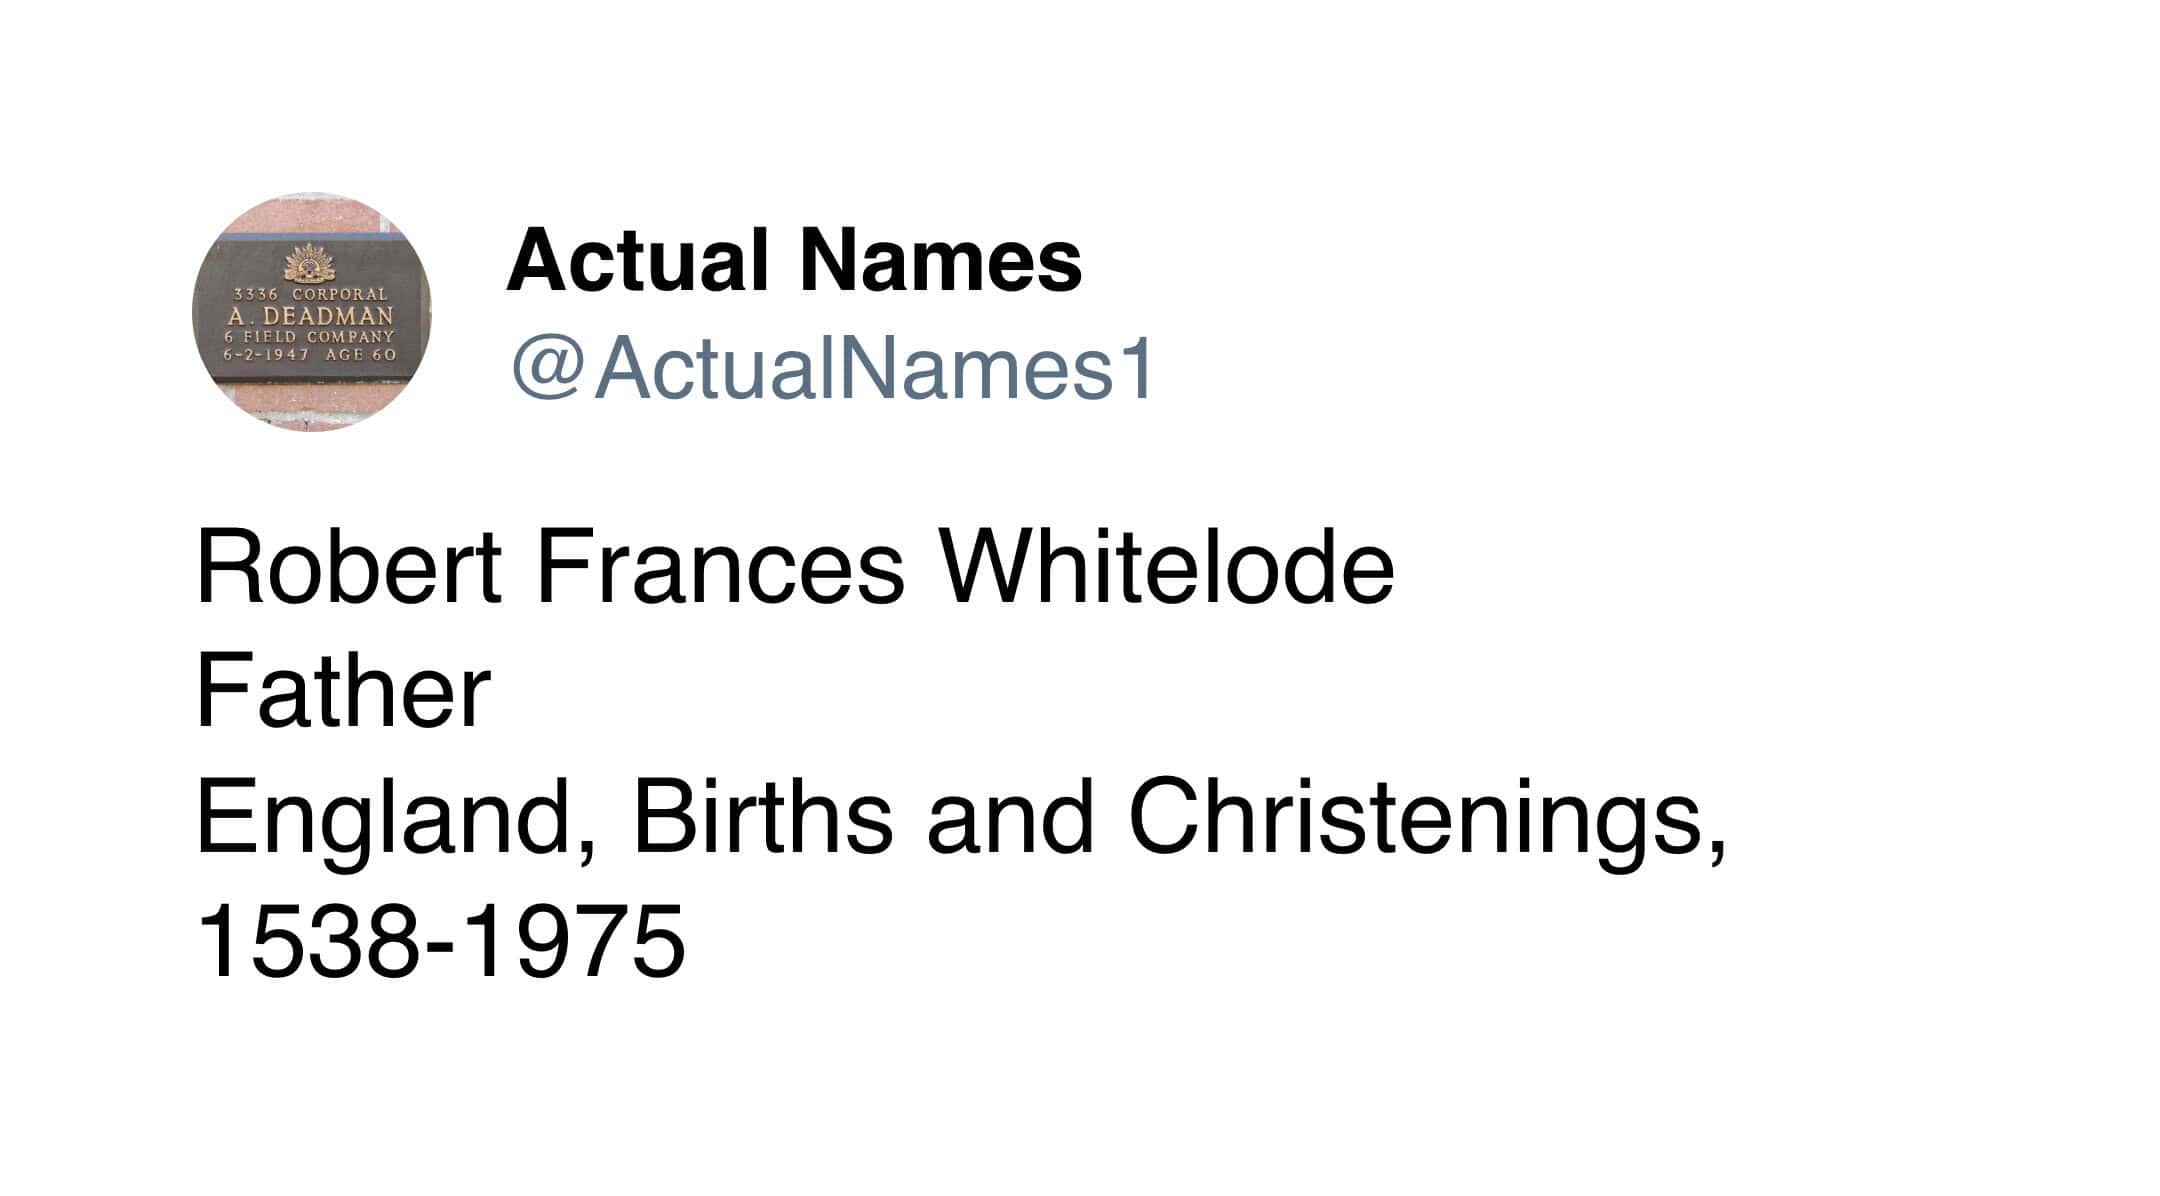Click the word "Father" in the tweet
This screenshot has height=1196, width=2160.
[343, 692]
